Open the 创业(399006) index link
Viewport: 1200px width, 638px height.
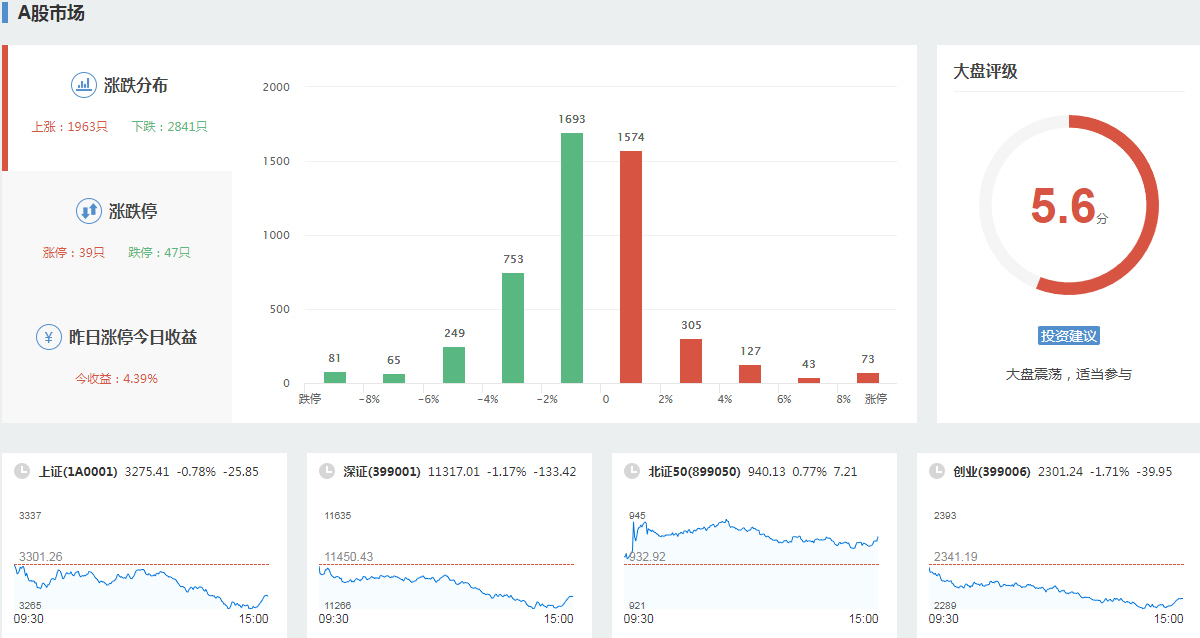(x=991, y=471)
